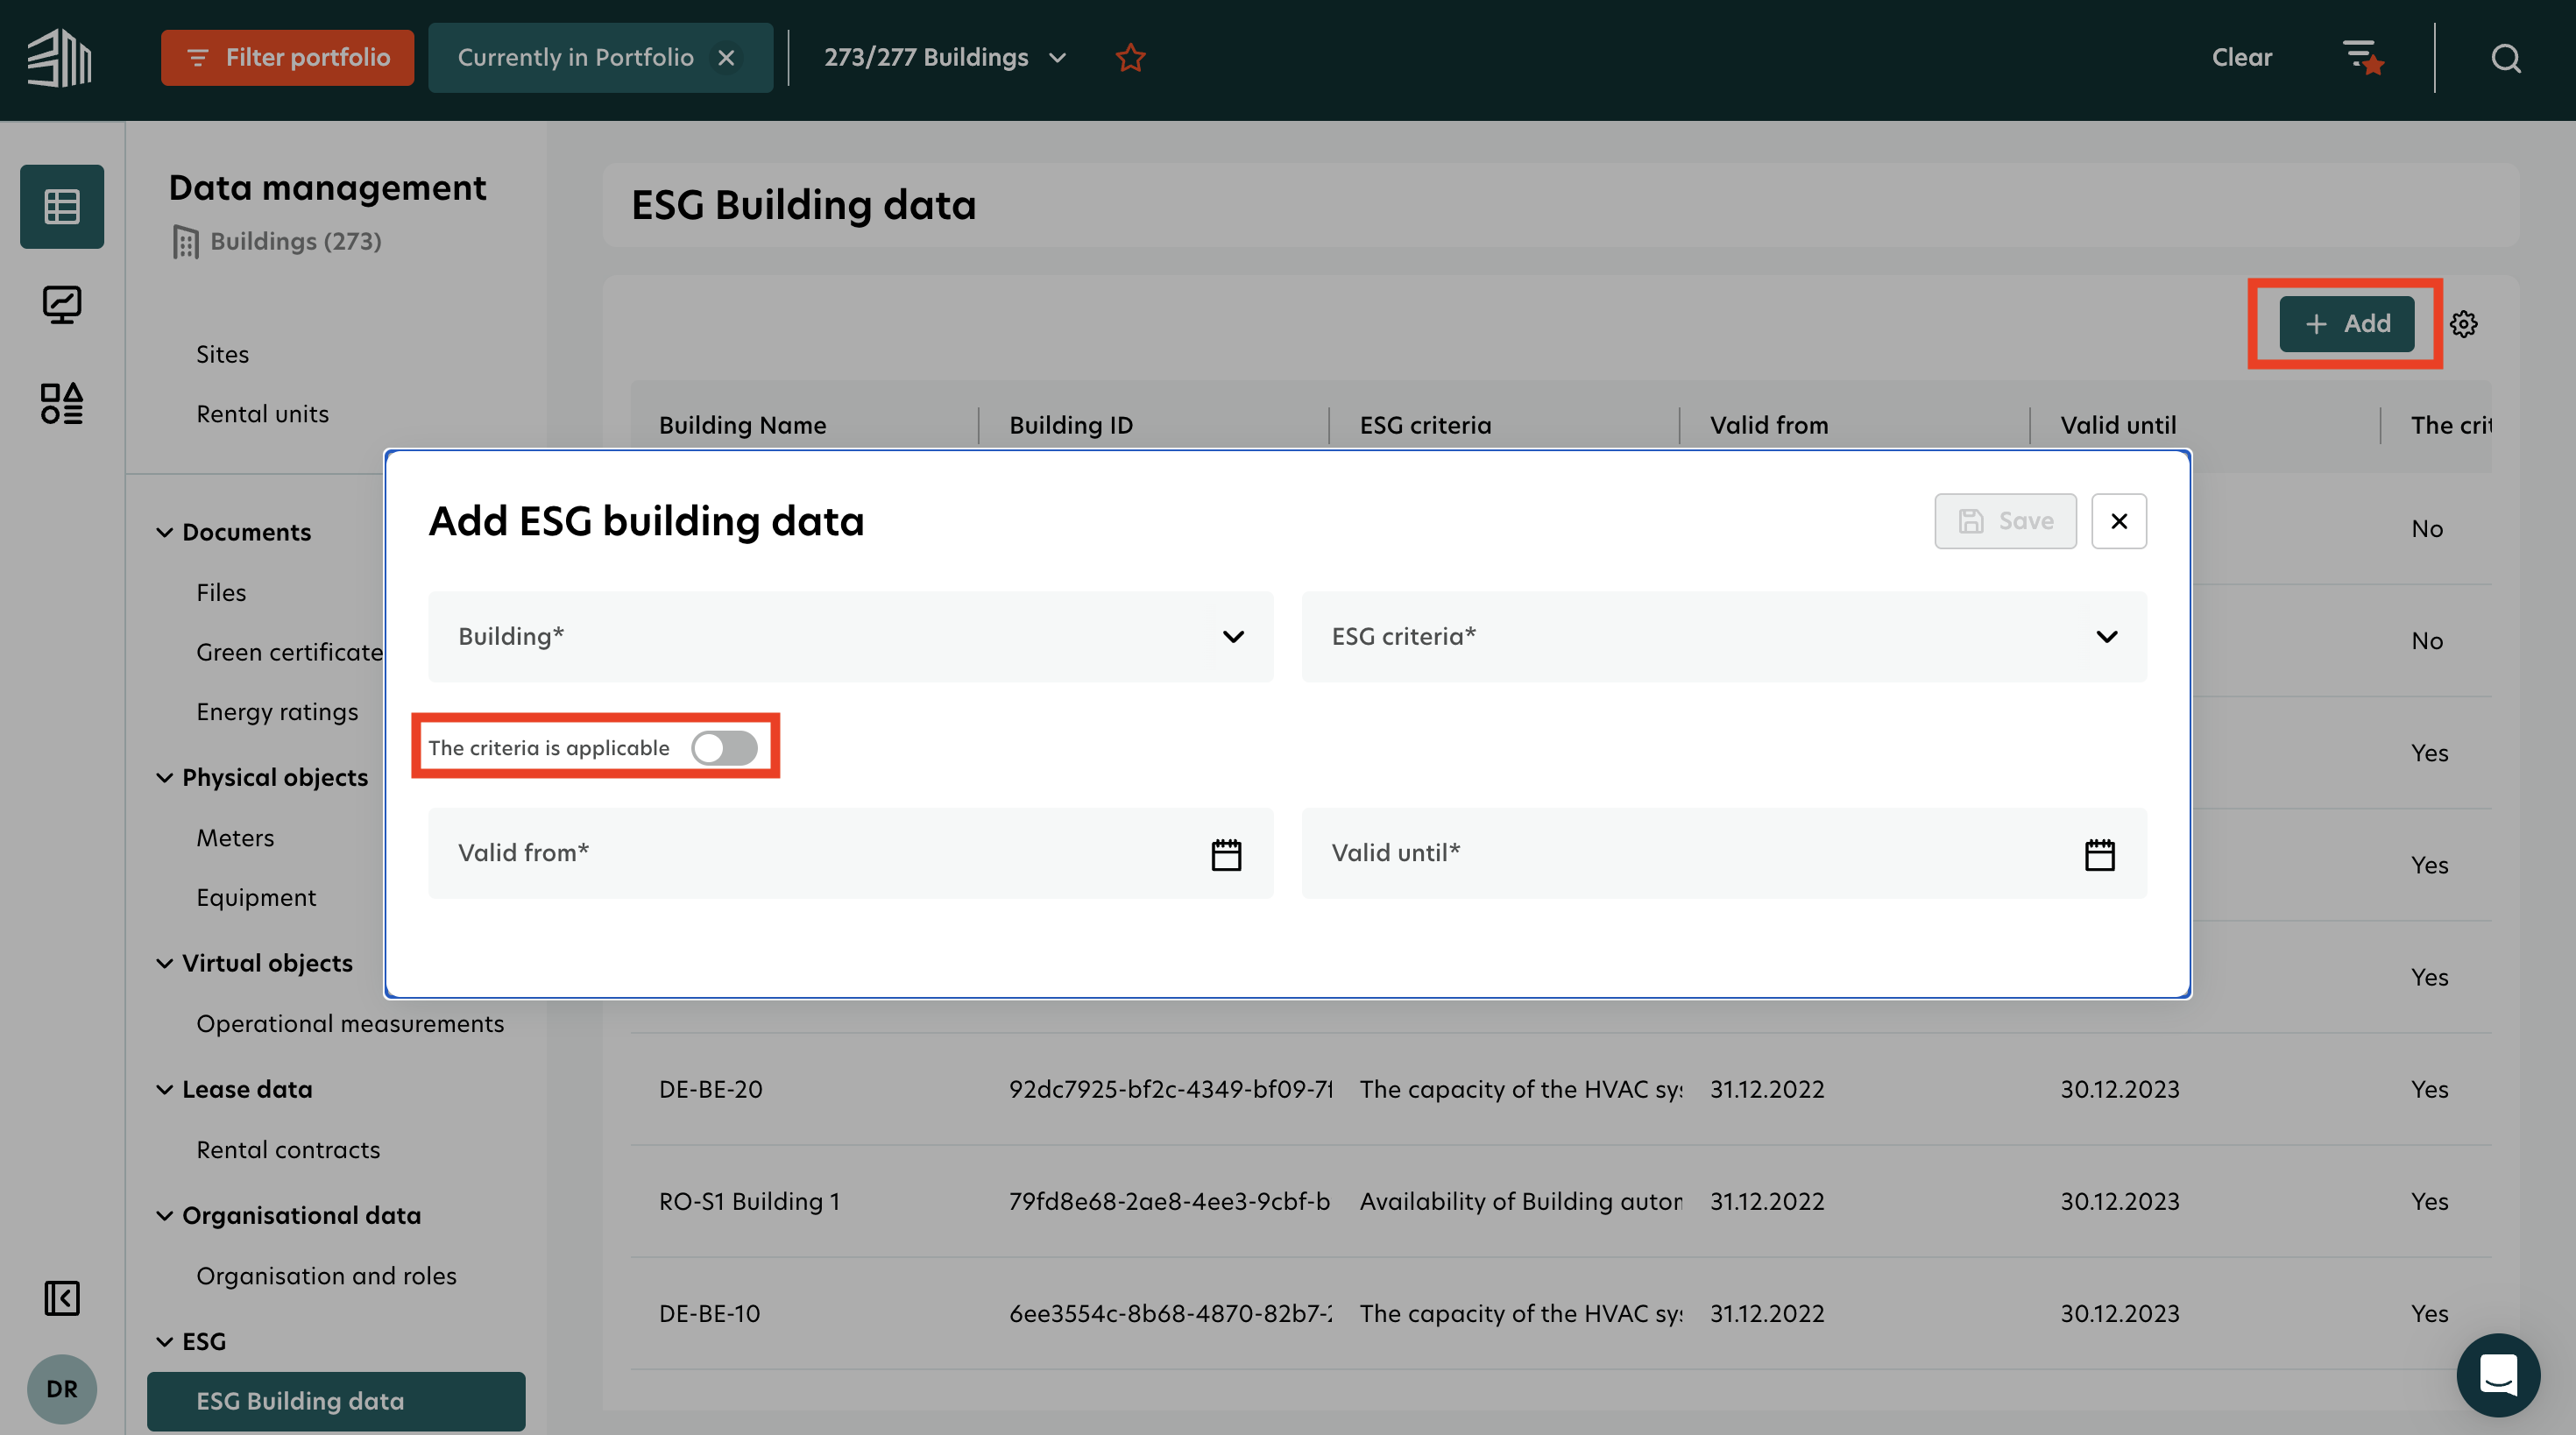
Task: Open Rental contracts menu item
Action: tap(288, 1150)
